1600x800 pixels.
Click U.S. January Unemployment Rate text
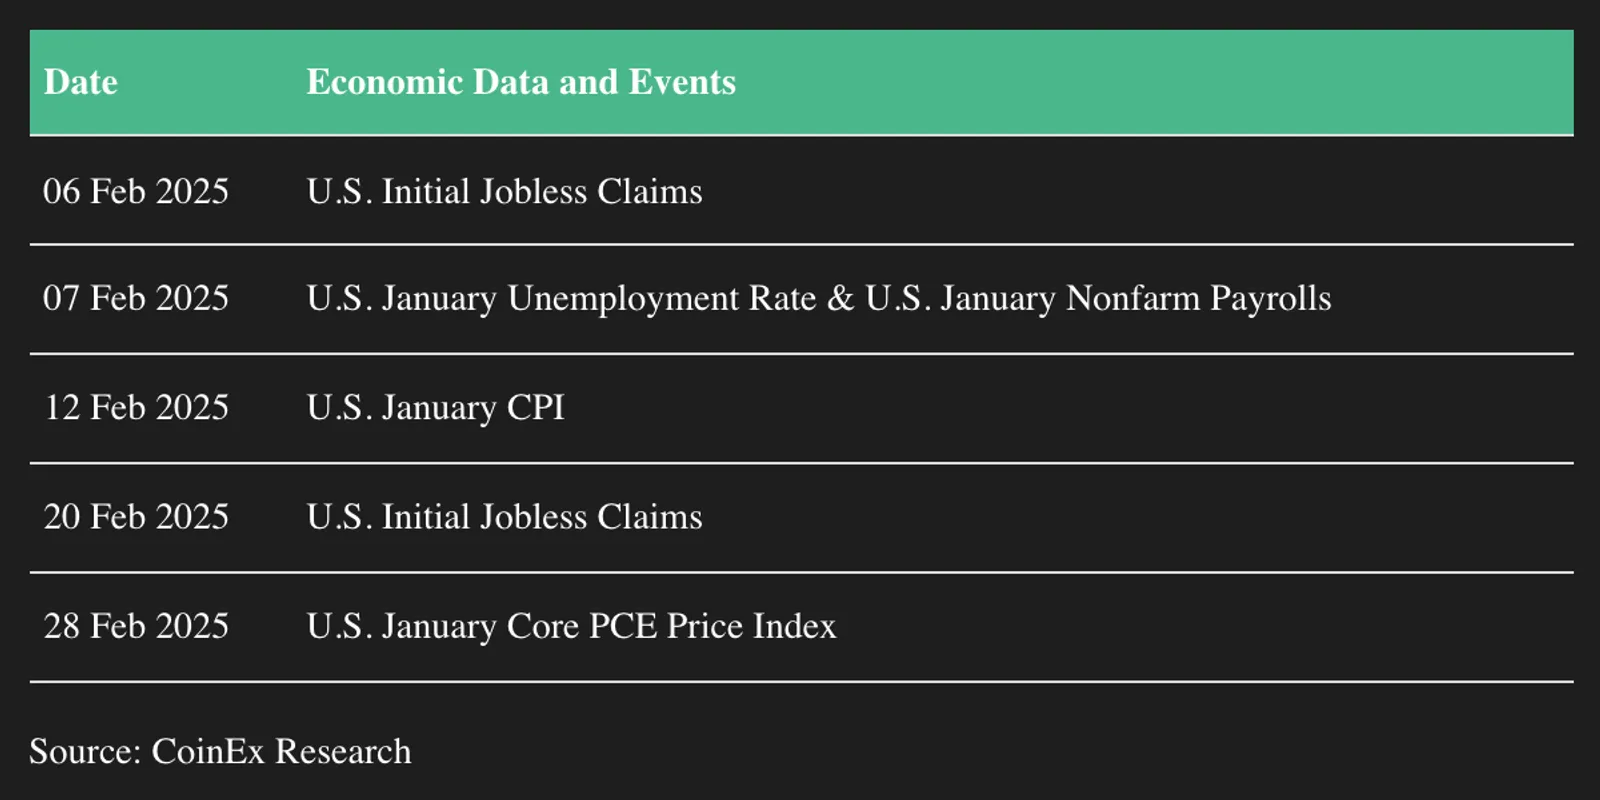(561, 299)
